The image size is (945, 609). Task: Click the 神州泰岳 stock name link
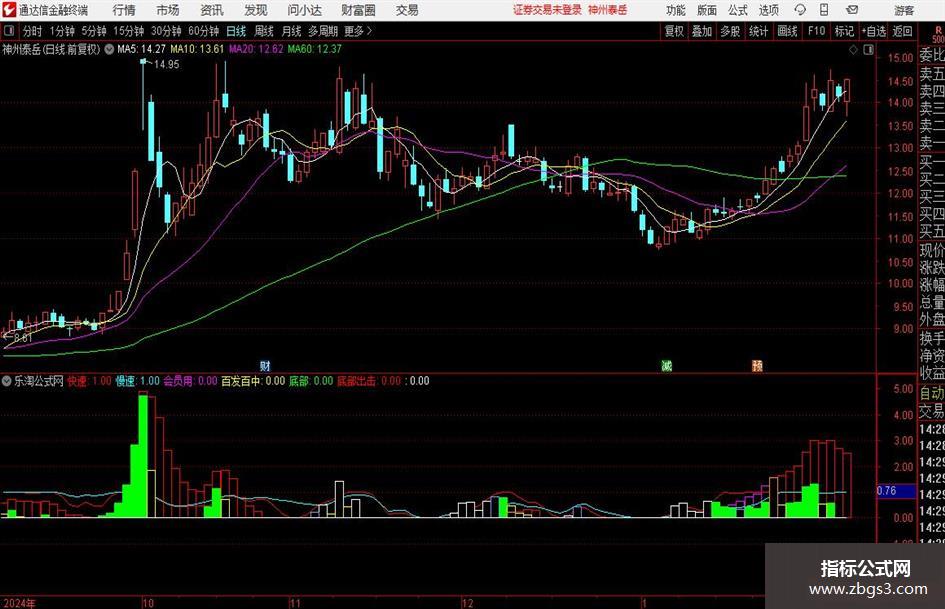[608, 10]
